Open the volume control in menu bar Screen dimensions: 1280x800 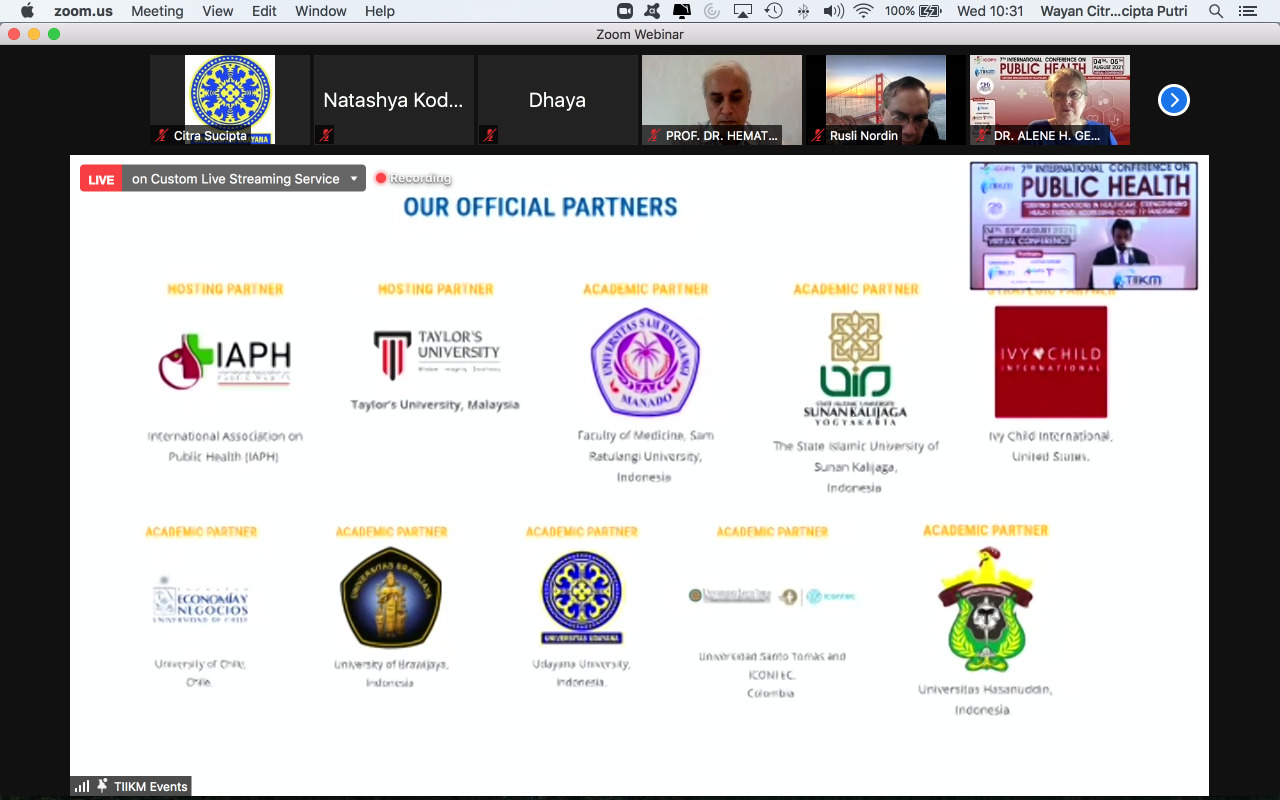(833, 11)
